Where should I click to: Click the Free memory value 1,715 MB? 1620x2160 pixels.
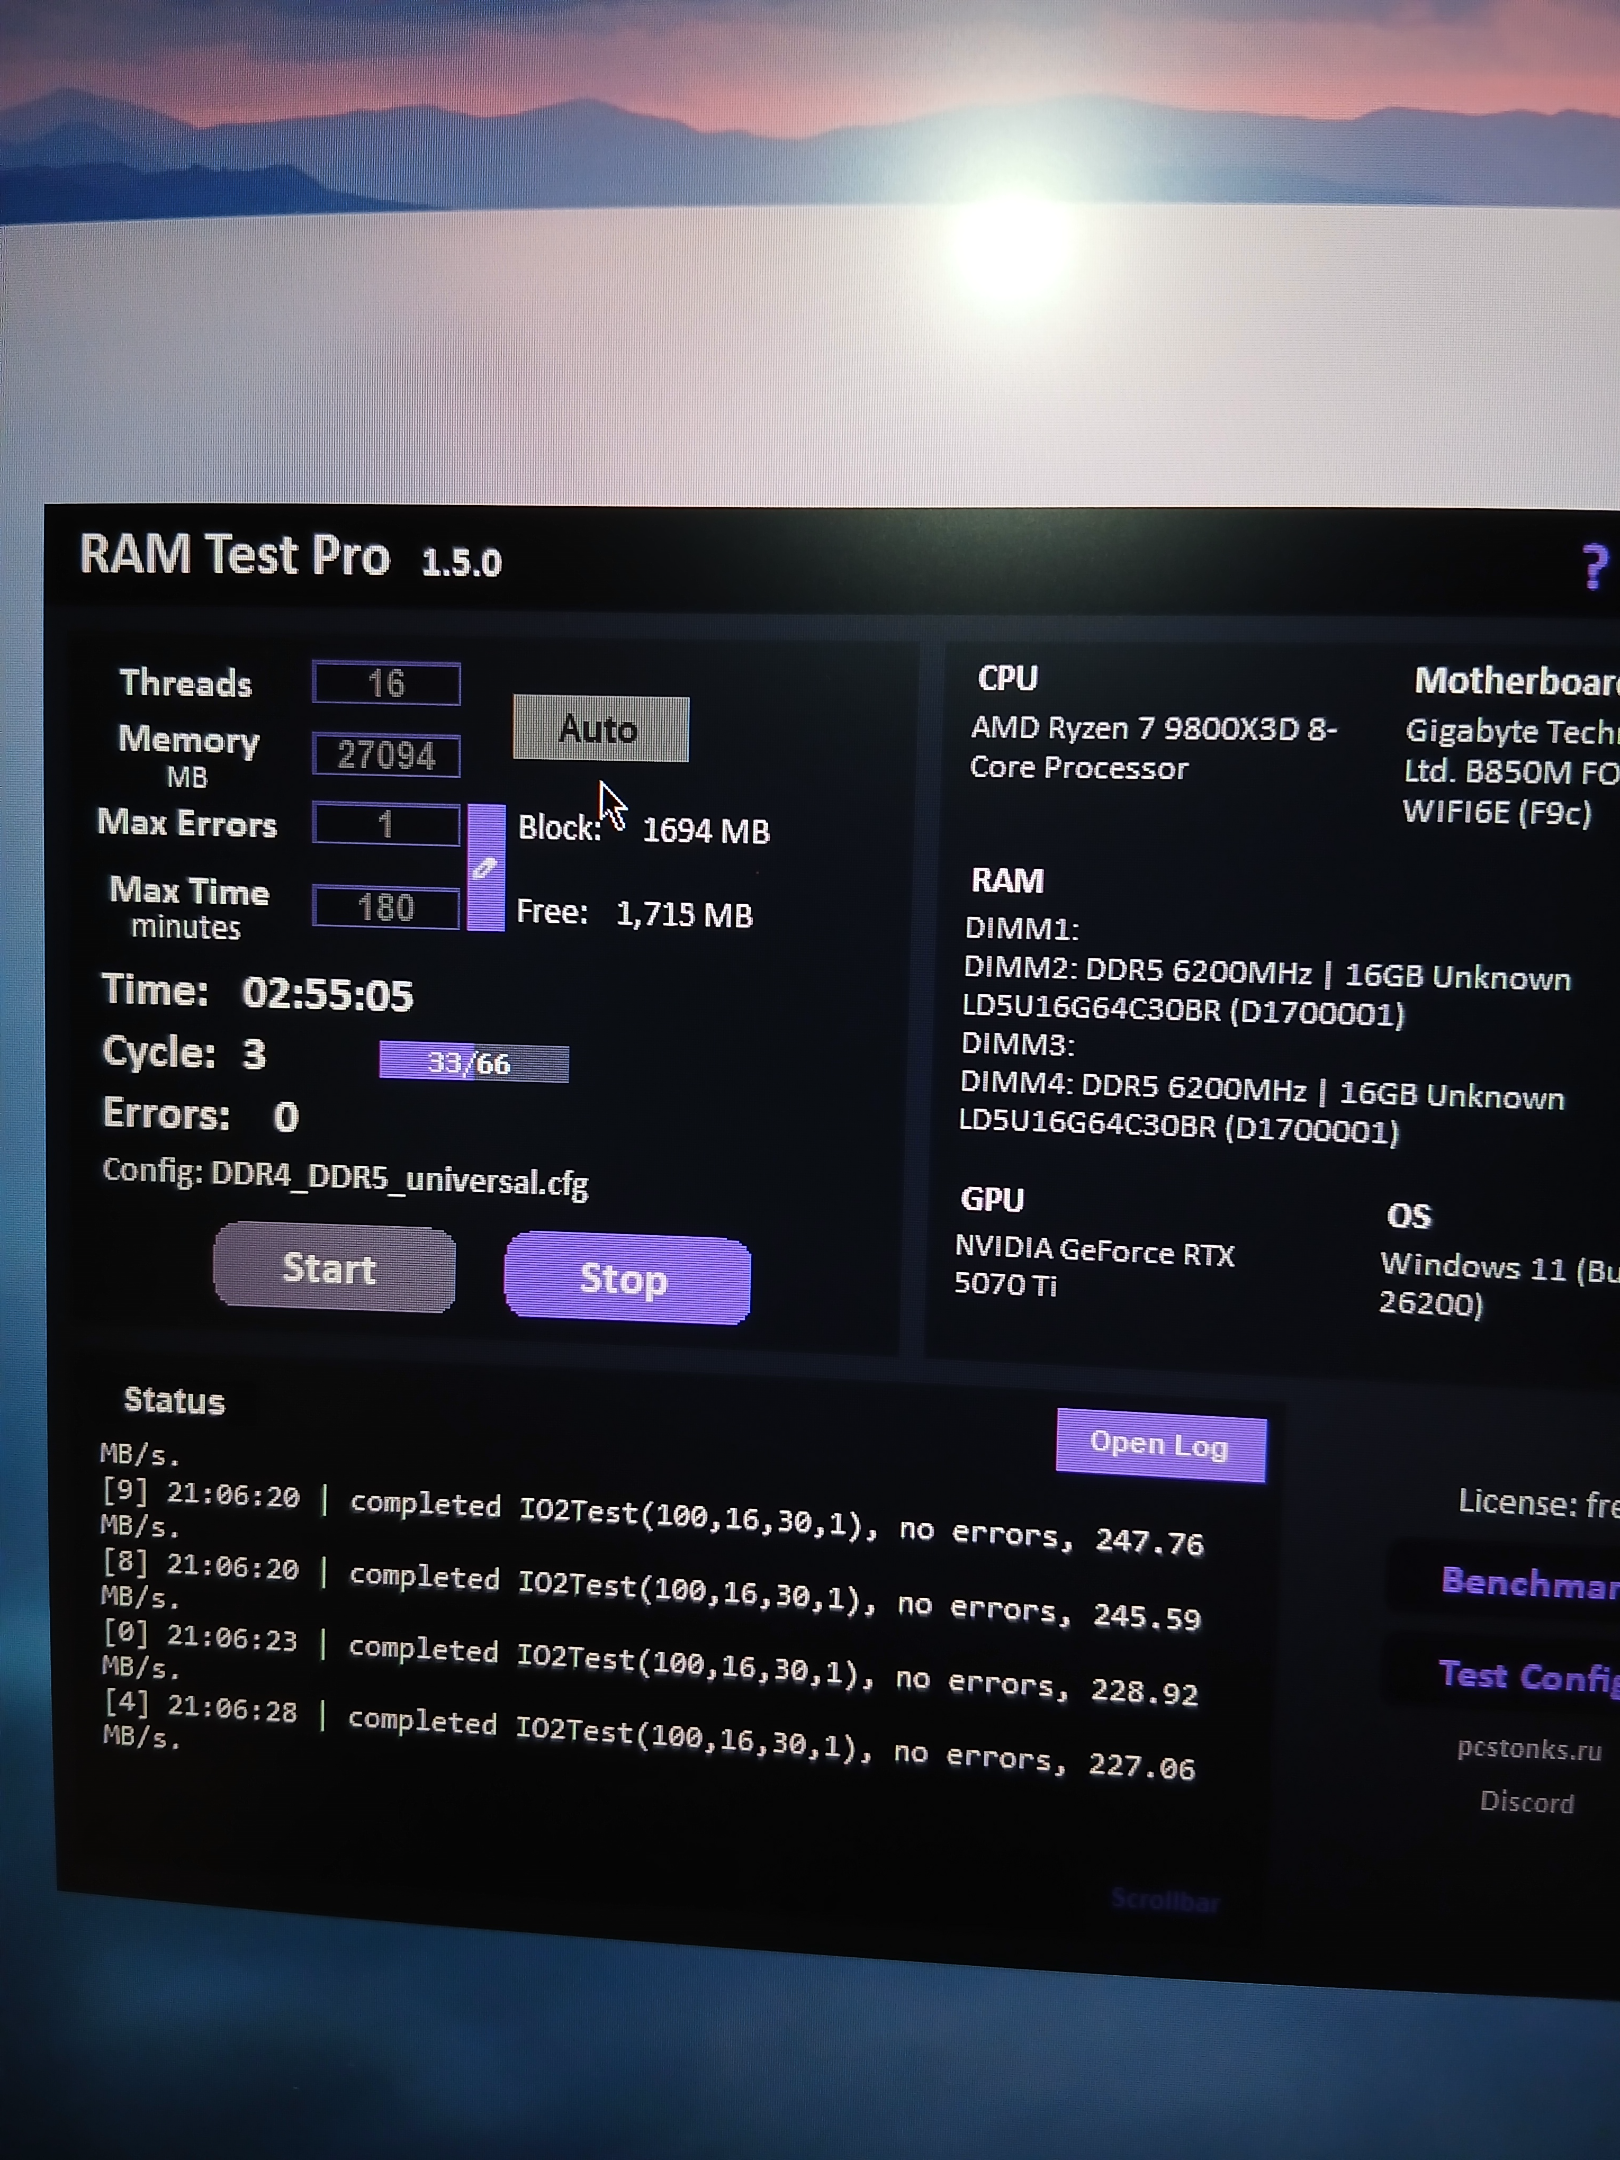pyautogui.click(x=684, y=914)
